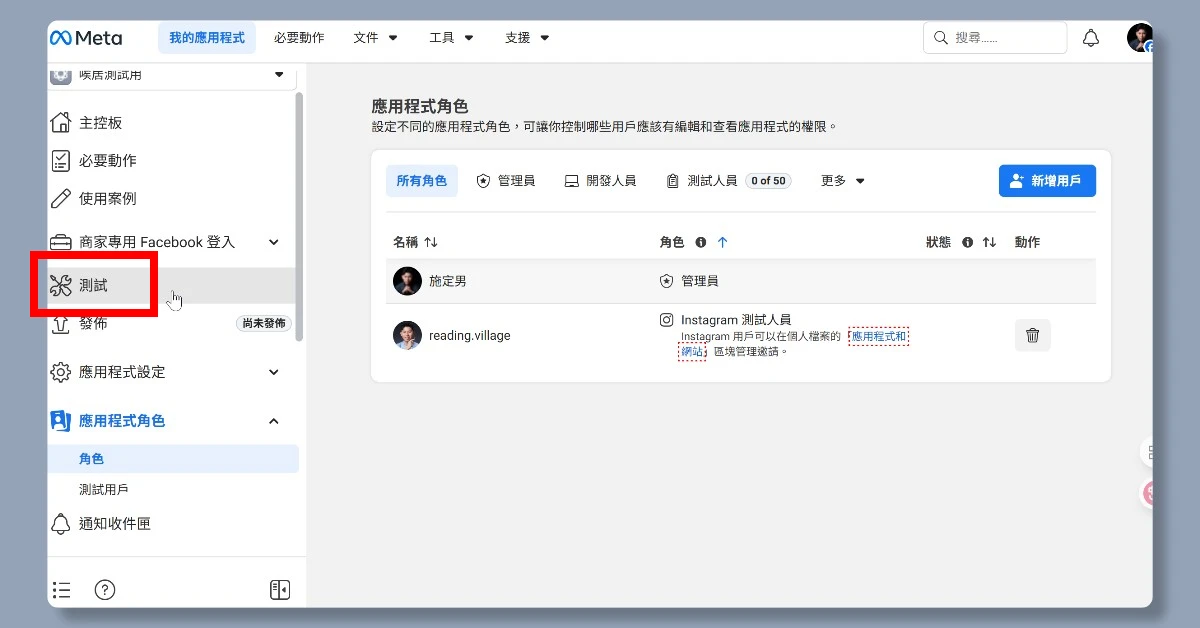Open 我的應用程式 tab
Screen dimensions: 1200x628
[207, 38]
